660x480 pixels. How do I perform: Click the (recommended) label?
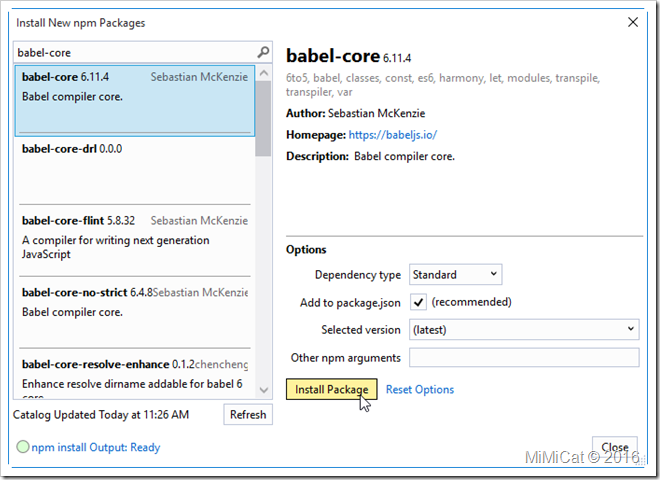pos(471,302)
